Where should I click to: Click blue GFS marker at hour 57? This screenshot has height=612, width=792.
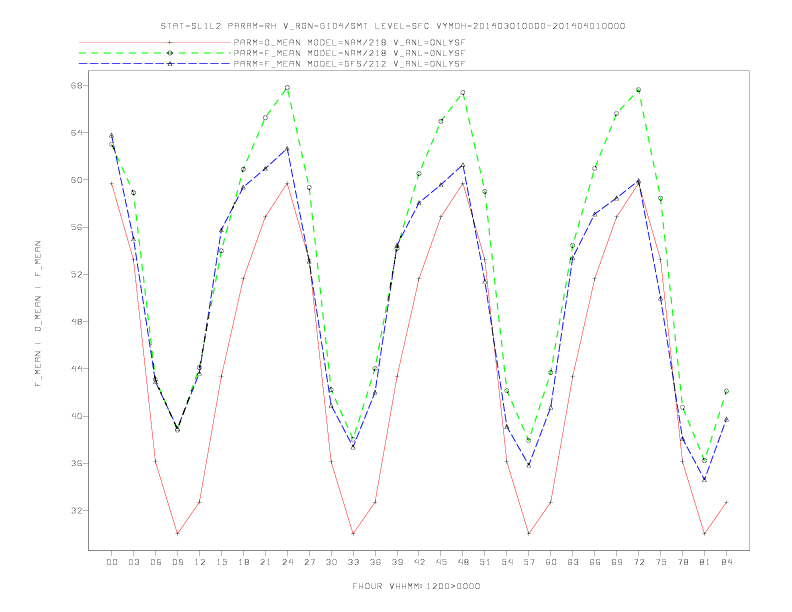pos(529,465)
